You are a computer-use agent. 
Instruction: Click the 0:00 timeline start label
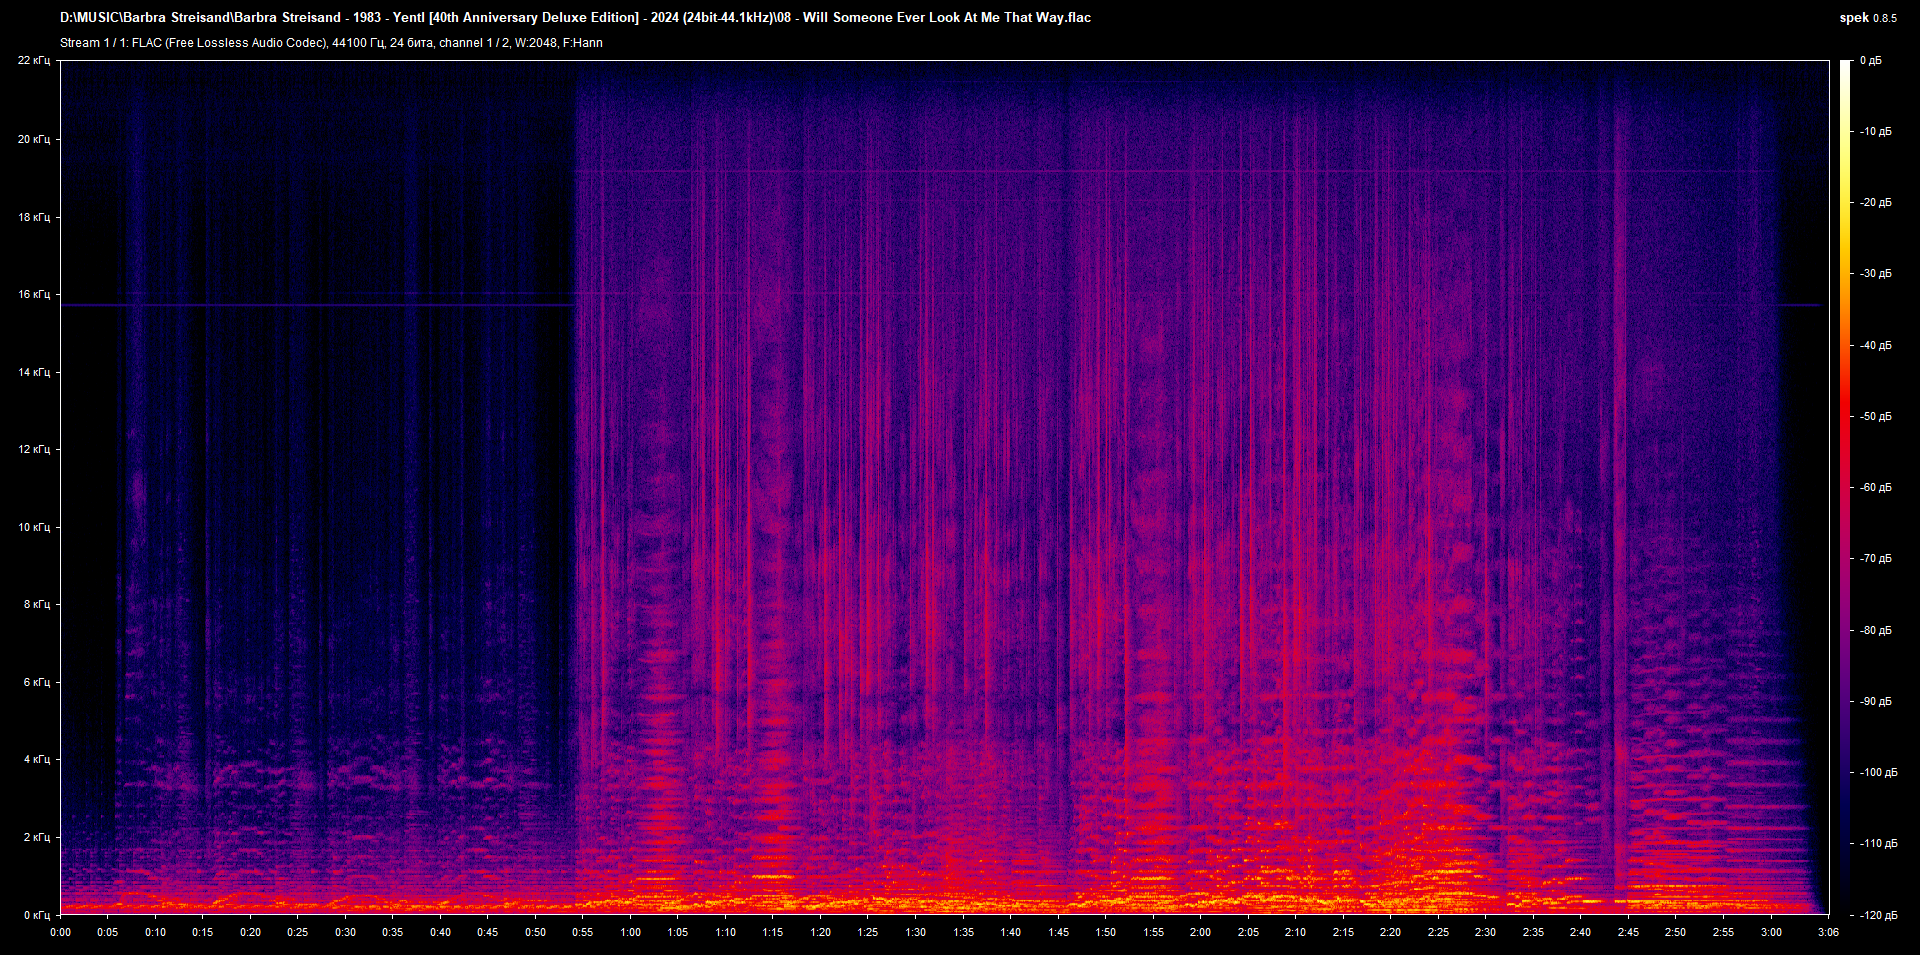point(61,931)
